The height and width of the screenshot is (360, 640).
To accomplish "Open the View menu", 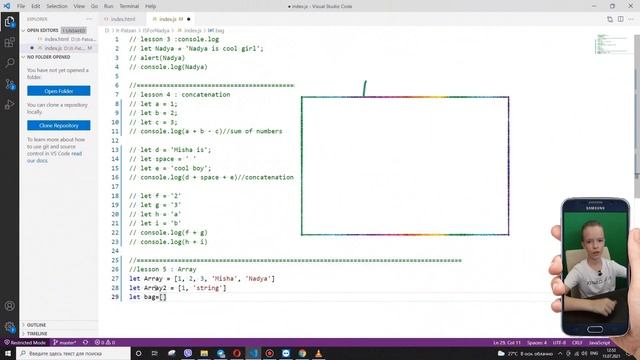I will [79, 6].
